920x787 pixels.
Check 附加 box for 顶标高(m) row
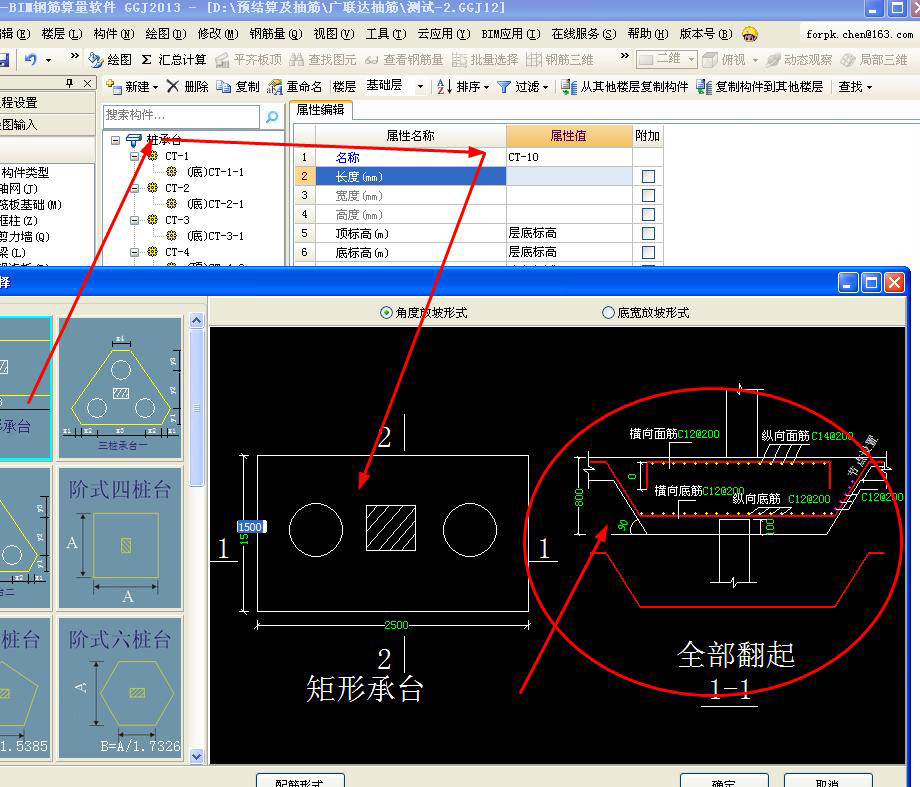(648, 234)
